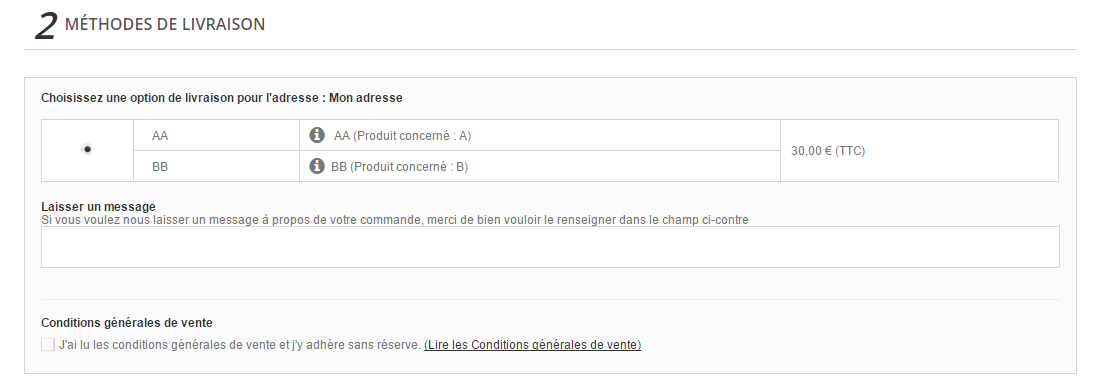Check the terms of sale agreement checkbox
The height and width of the screenshot is (391, 1093).
[47, 344]
